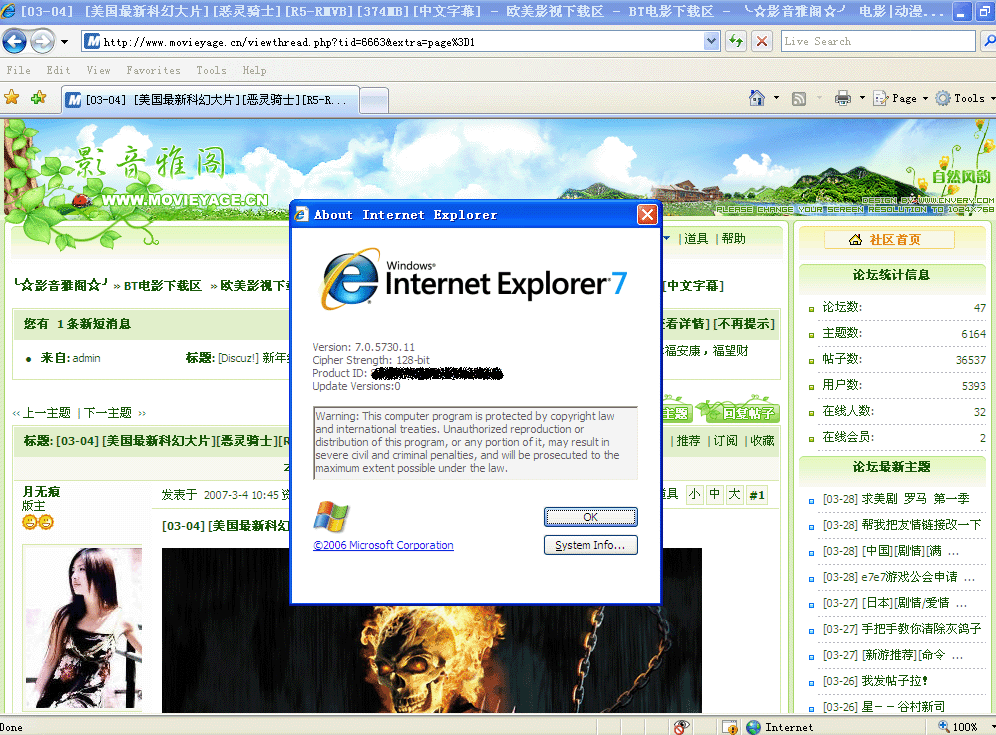Select the [03-04] movie thread tab
This screenshot has width=996, height=735.
coord(210,100)
